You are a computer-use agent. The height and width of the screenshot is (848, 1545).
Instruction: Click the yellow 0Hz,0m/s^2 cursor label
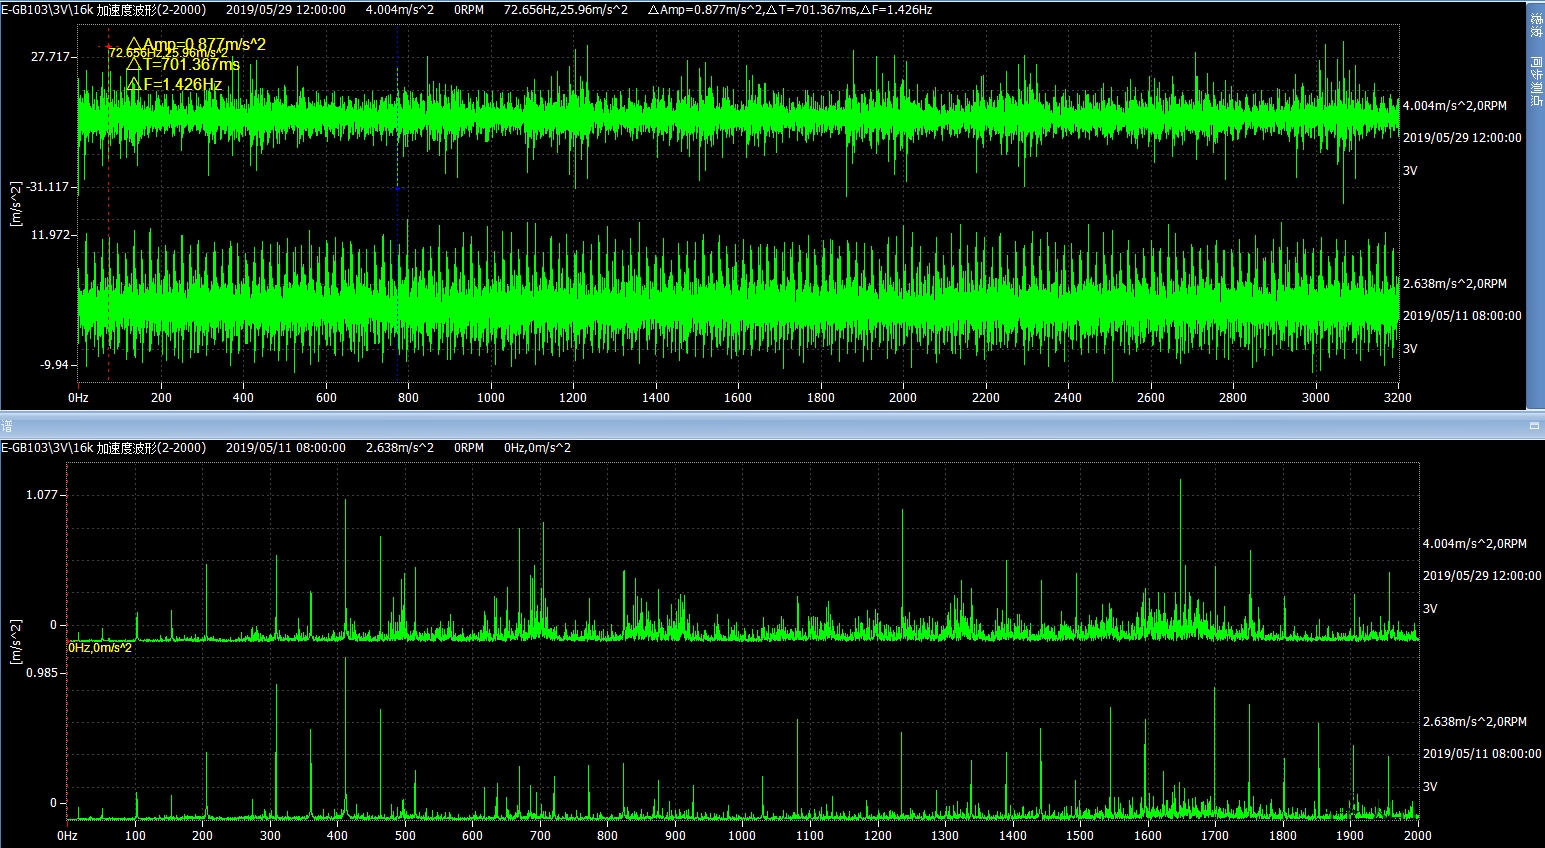point(100,648)
